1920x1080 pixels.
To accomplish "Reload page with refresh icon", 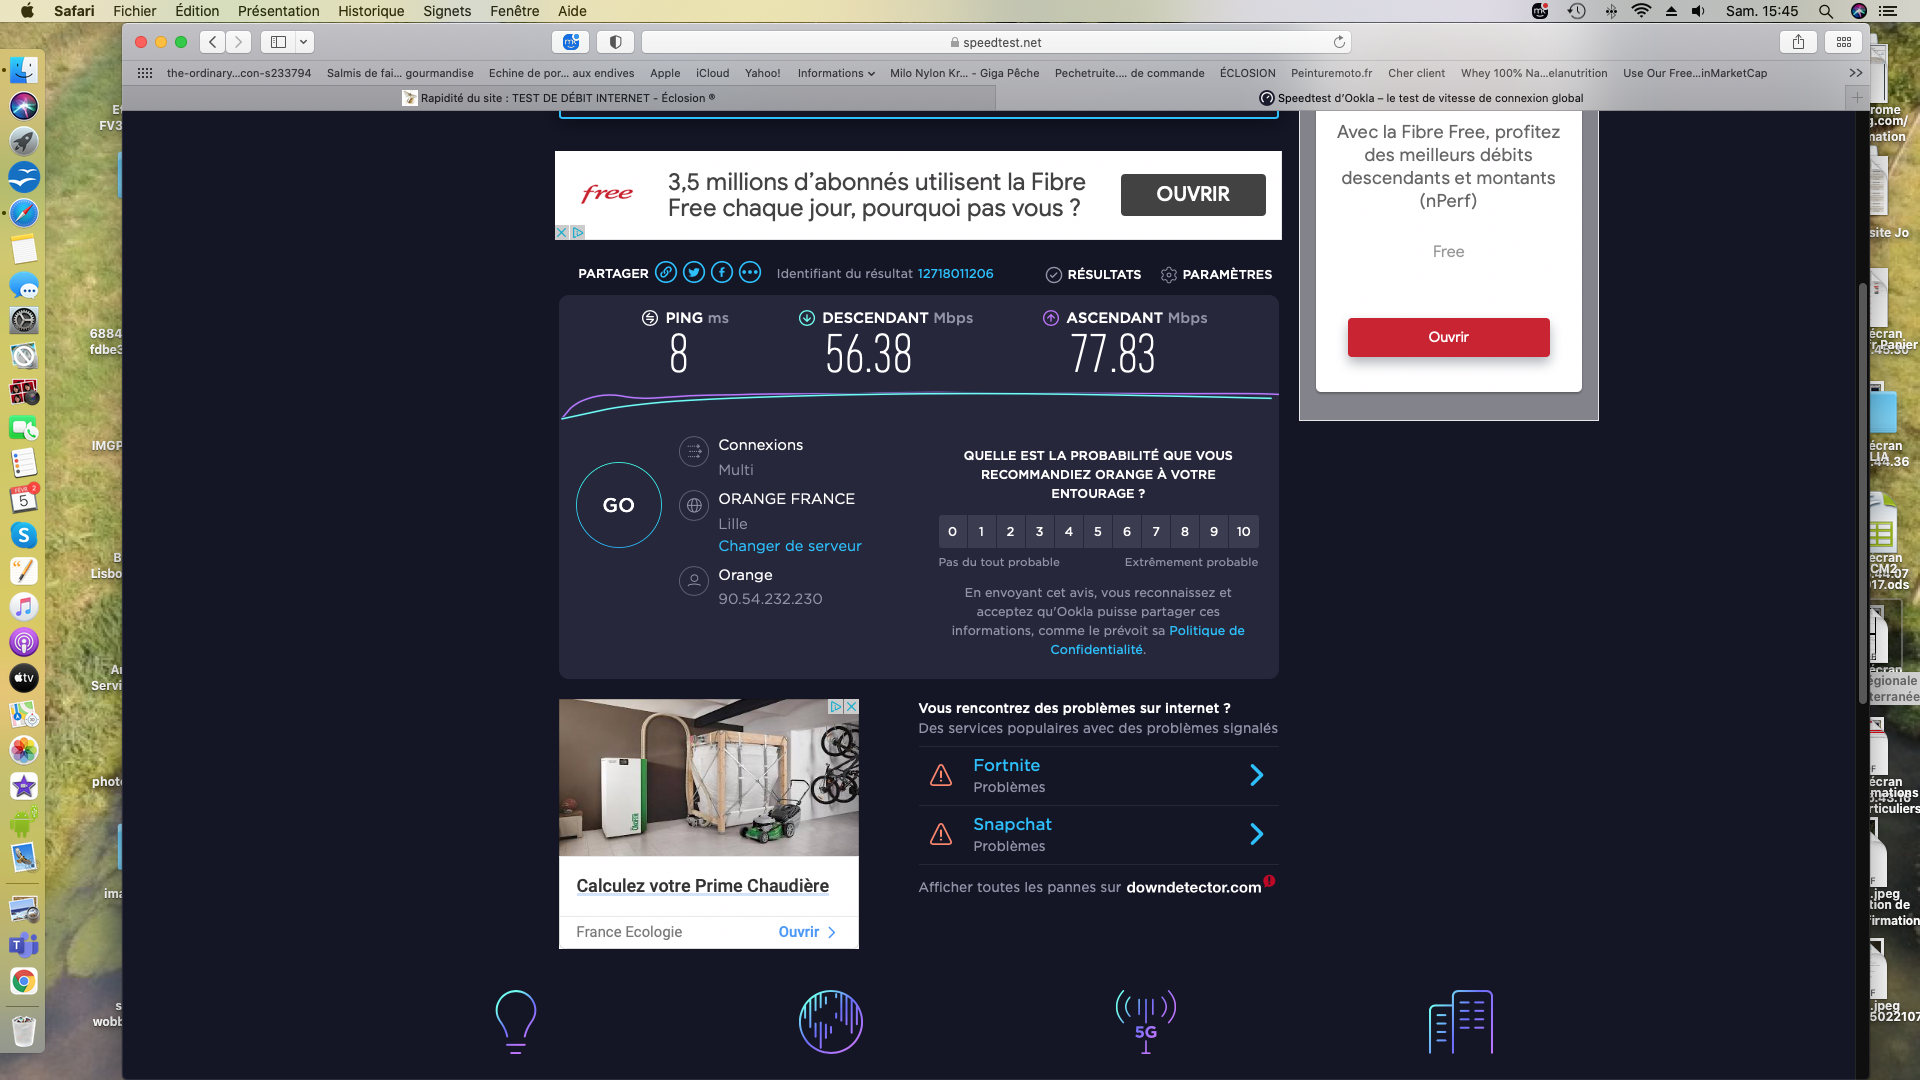I will [x=1339, y=42].
